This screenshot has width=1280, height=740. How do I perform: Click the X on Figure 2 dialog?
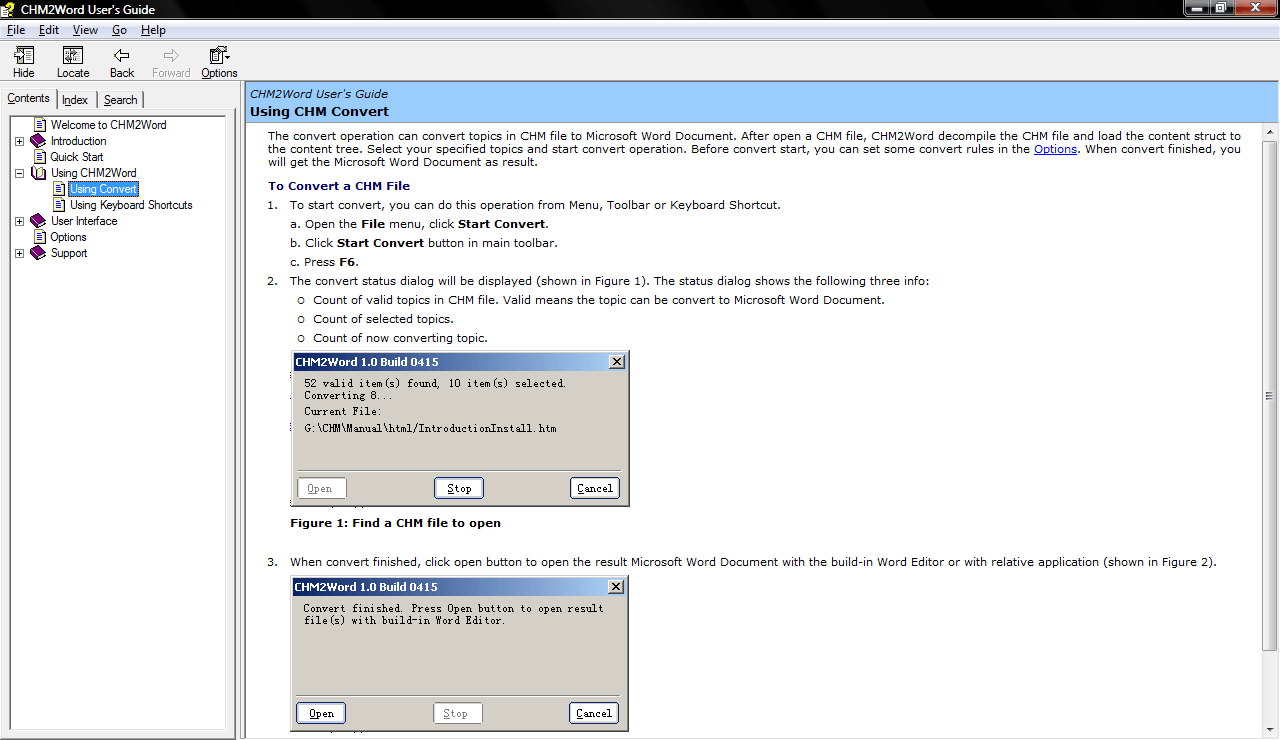click(x=616, y=586)
